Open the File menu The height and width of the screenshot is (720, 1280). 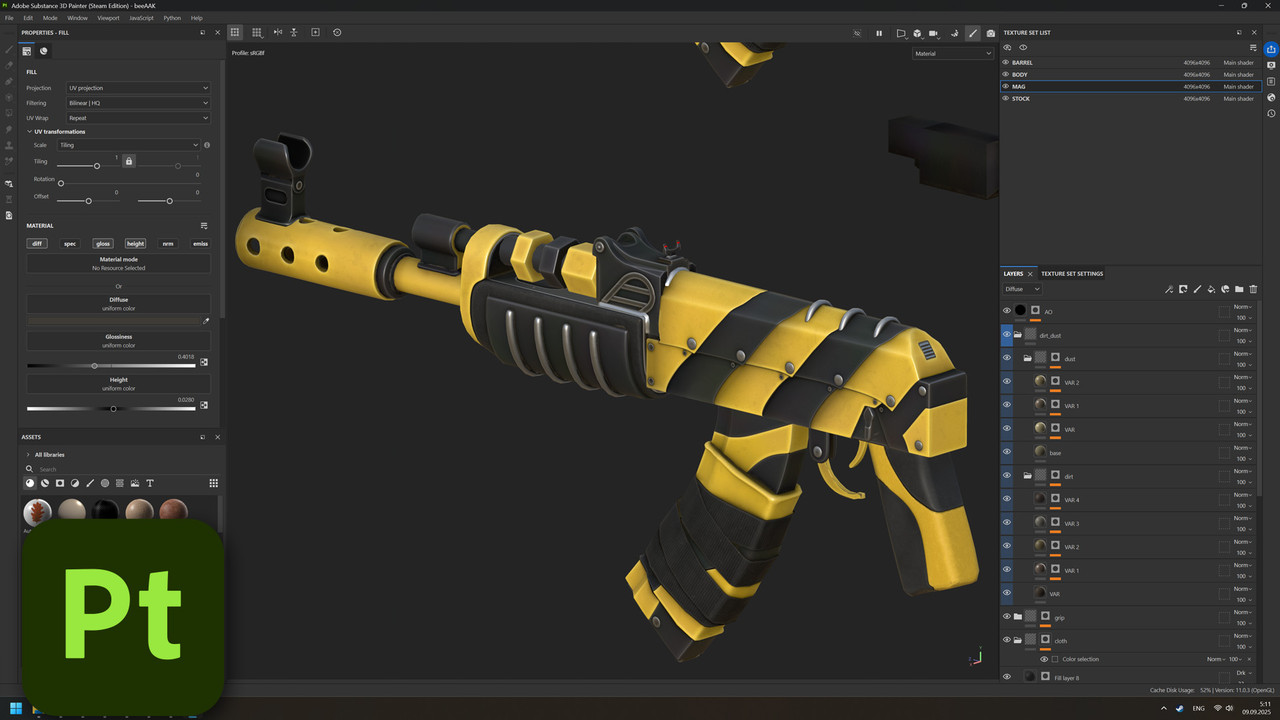coord(9,18)
